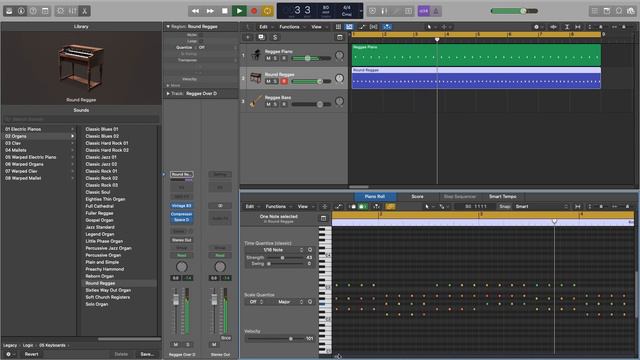Click the Library Save button

[147, 354]
